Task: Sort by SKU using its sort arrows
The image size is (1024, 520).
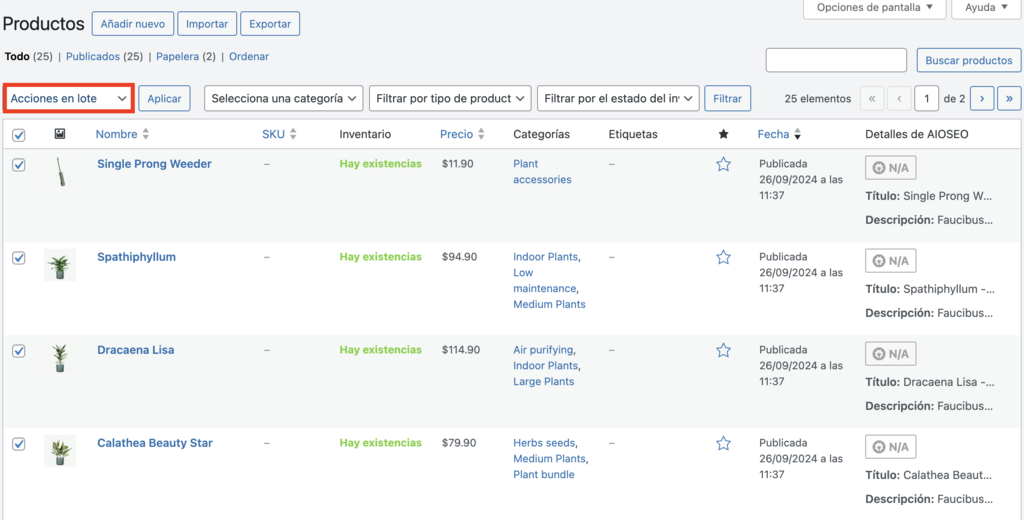Action: pos(293,134)
